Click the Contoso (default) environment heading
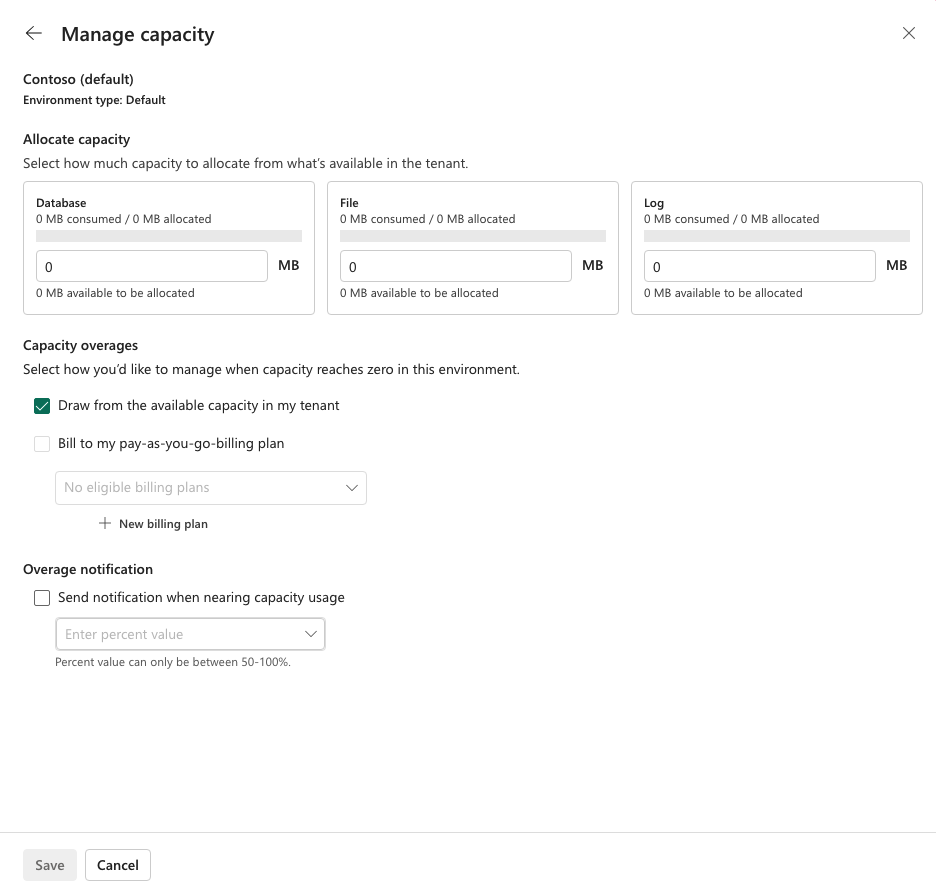The width and height of the screenshot is (936, 895). coord(78,79)
